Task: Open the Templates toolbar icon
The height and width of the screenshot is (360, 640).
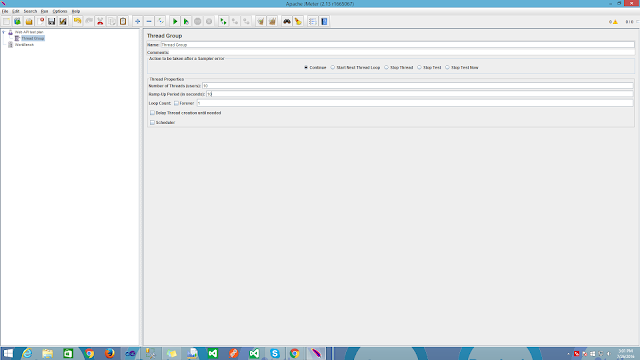Action: (18, 21)
